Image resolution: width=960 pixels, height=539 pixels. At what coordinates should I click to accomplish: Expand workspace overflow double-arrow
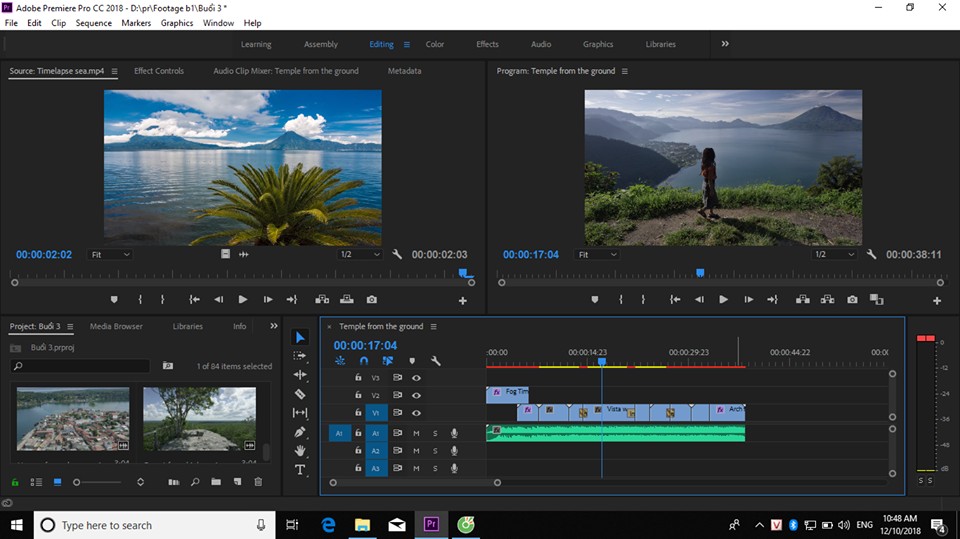[x=725, y=44]
